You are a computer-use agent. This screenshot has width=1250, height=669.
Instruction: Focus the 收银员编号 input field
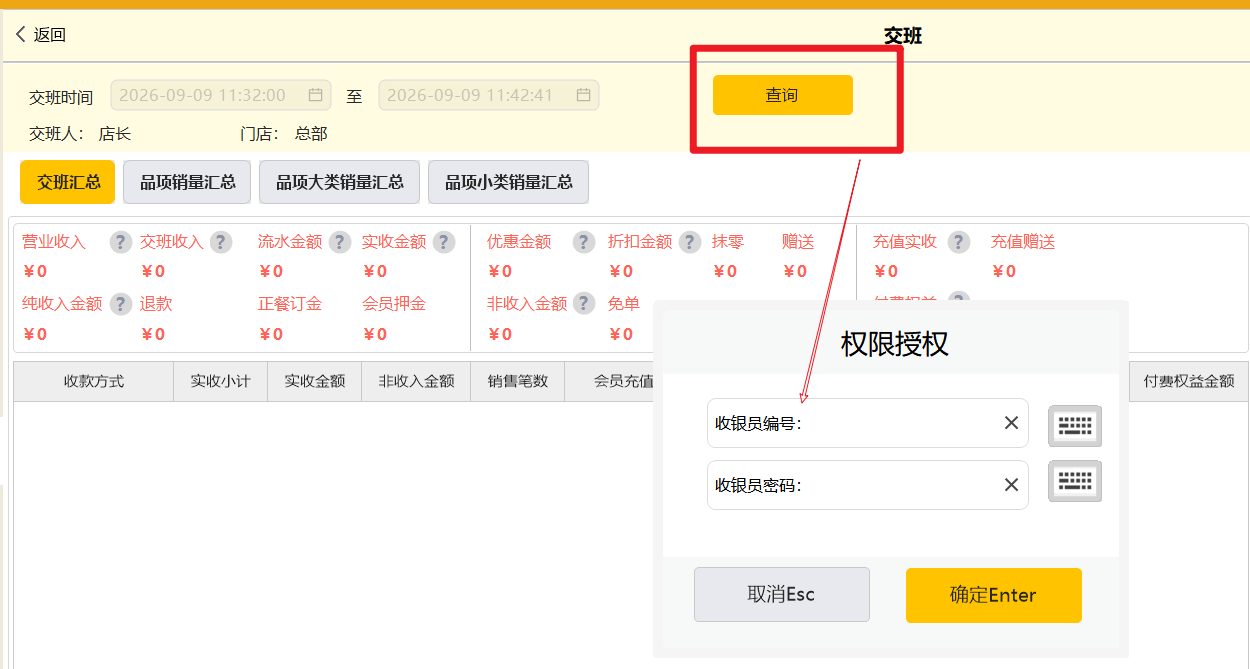[867, 423]
